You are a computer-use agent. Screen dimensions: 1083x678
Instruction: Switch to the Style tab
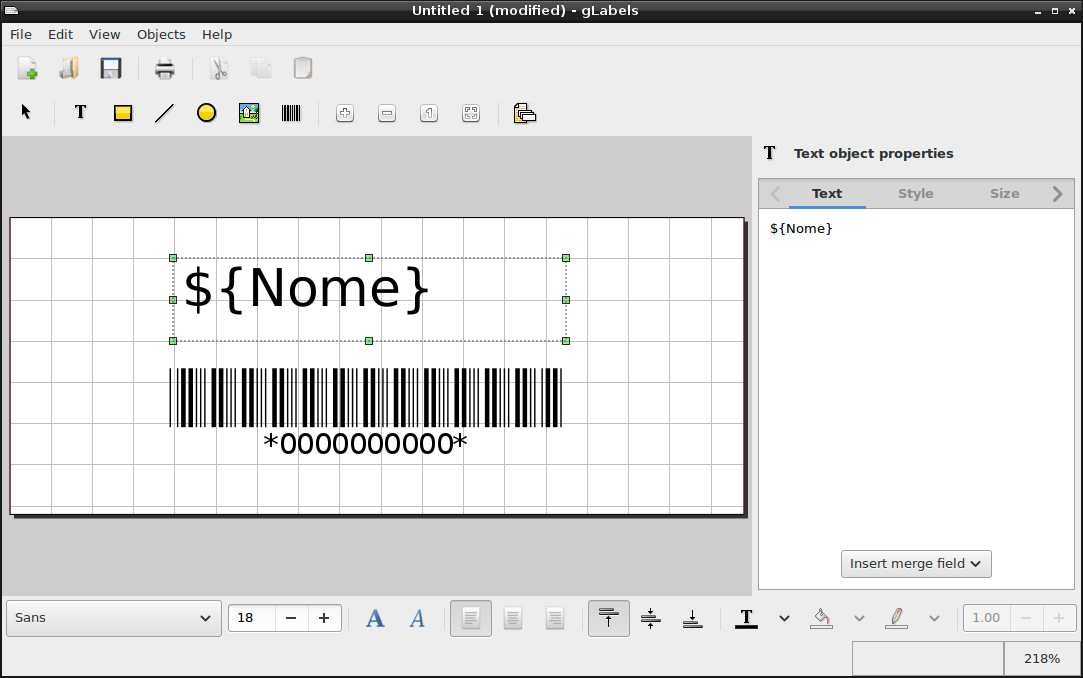click(x=915, y=194)
